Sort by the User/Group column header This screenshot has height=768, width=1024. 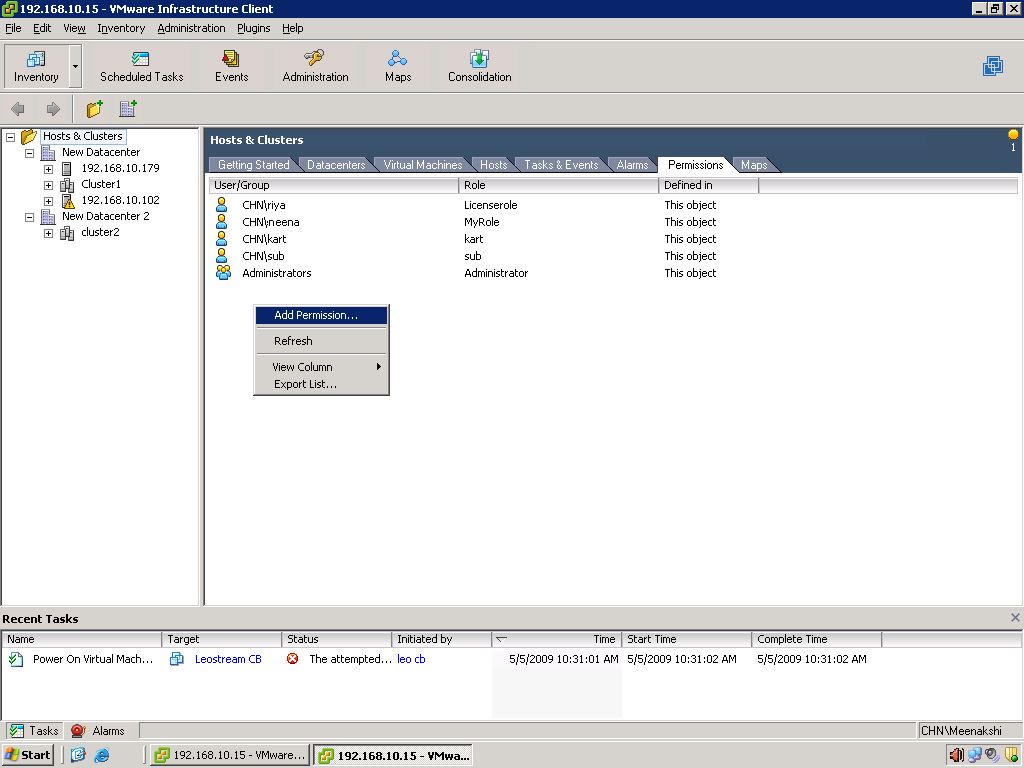click(334, 185)
